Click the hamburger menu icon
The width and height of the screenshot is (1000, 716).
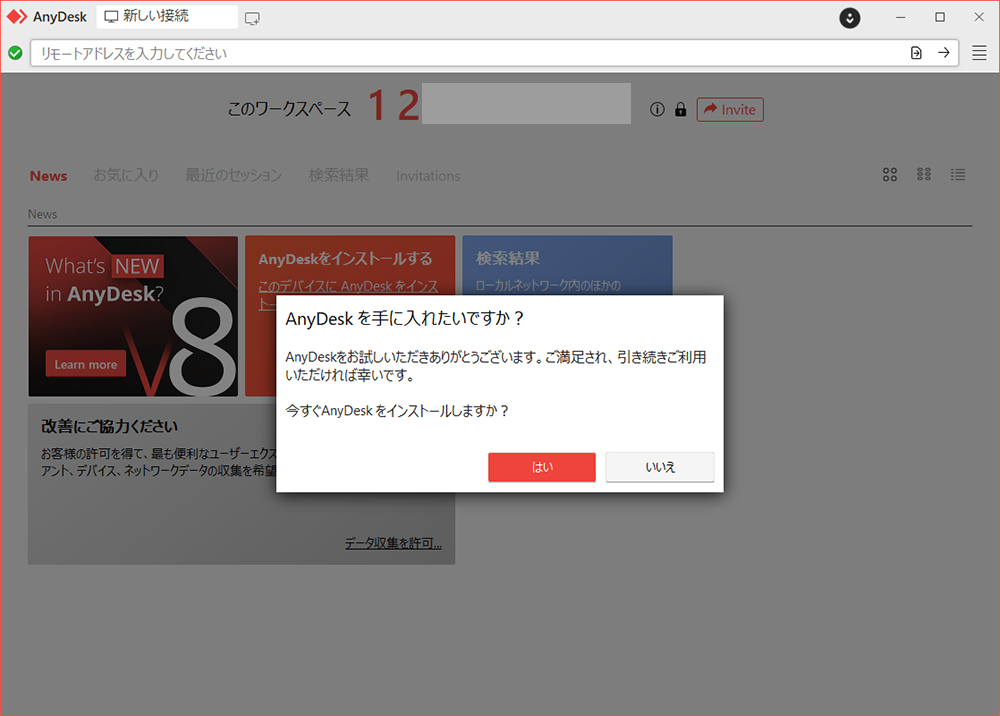coord(979,53)
